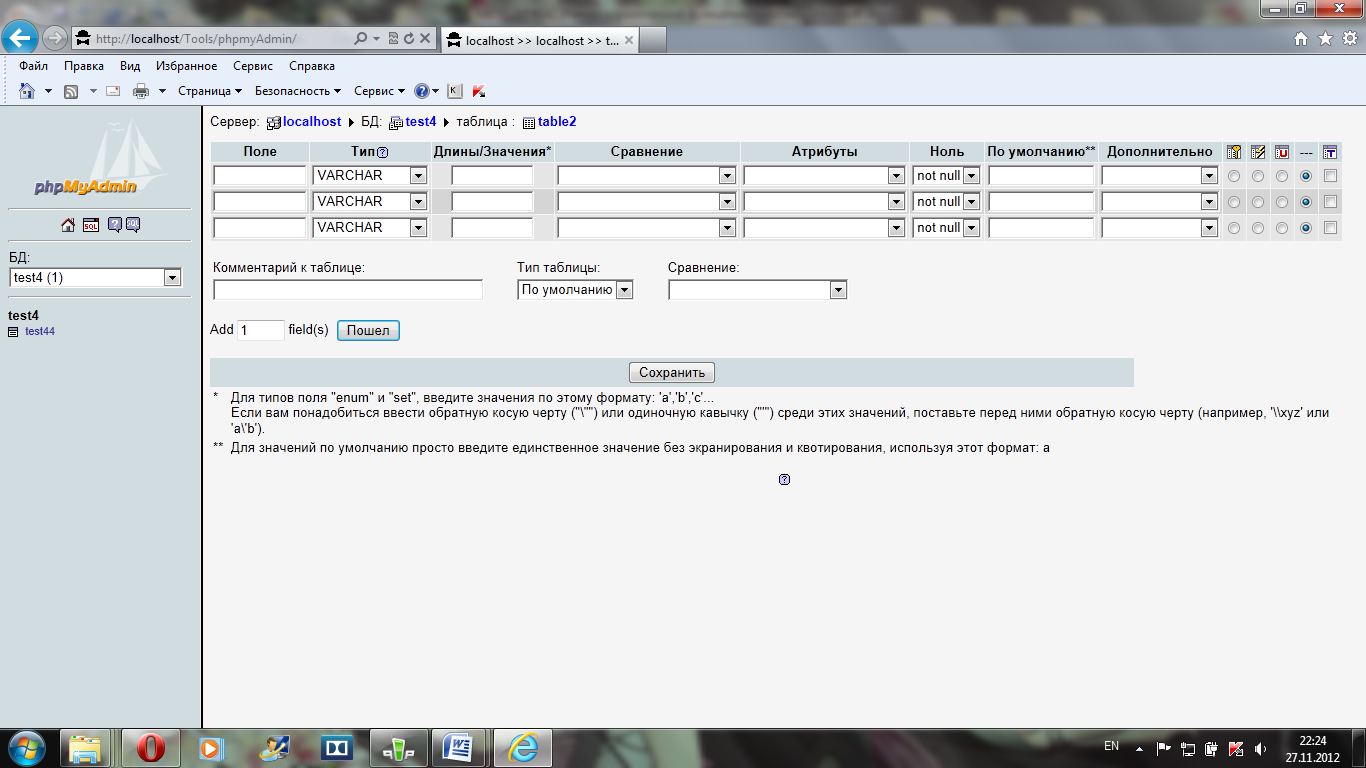This screenshot has width=1366, height=768.
Task: Go to phpMyAdmin home via sidebar house icon
Action: coord(68,225)
